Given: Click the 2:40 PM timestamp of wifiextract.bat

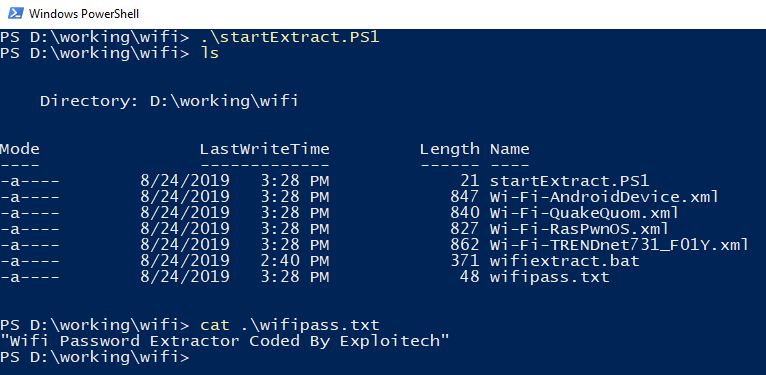Looking at the screenshot, I should coord(294,261).
